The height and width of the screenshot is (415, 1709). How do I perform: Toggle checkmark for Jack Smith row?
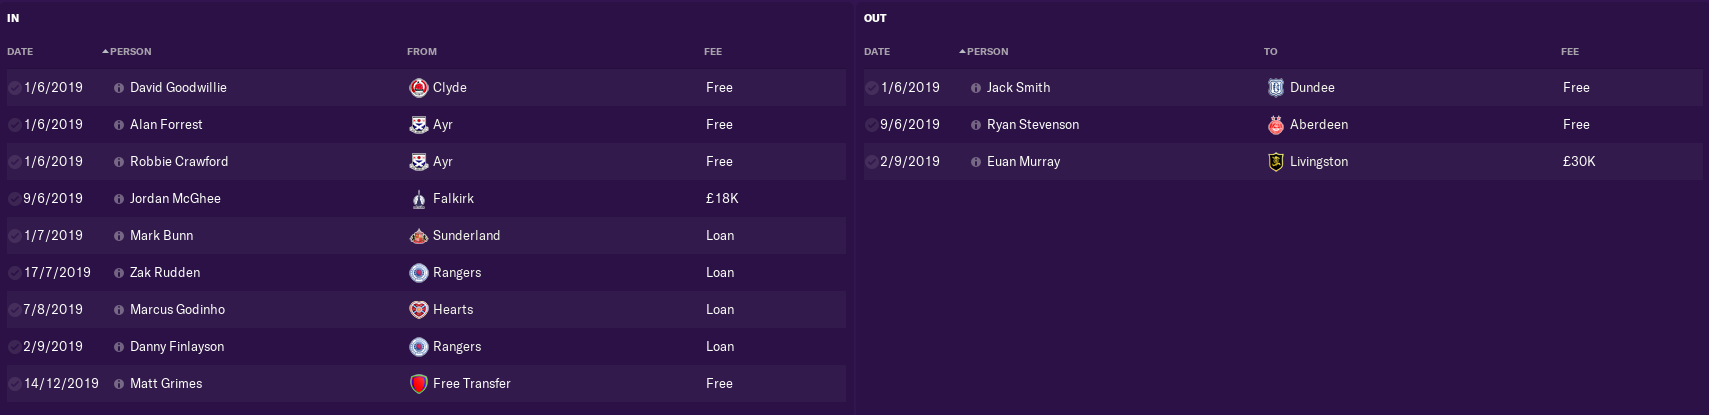(872, 88)
